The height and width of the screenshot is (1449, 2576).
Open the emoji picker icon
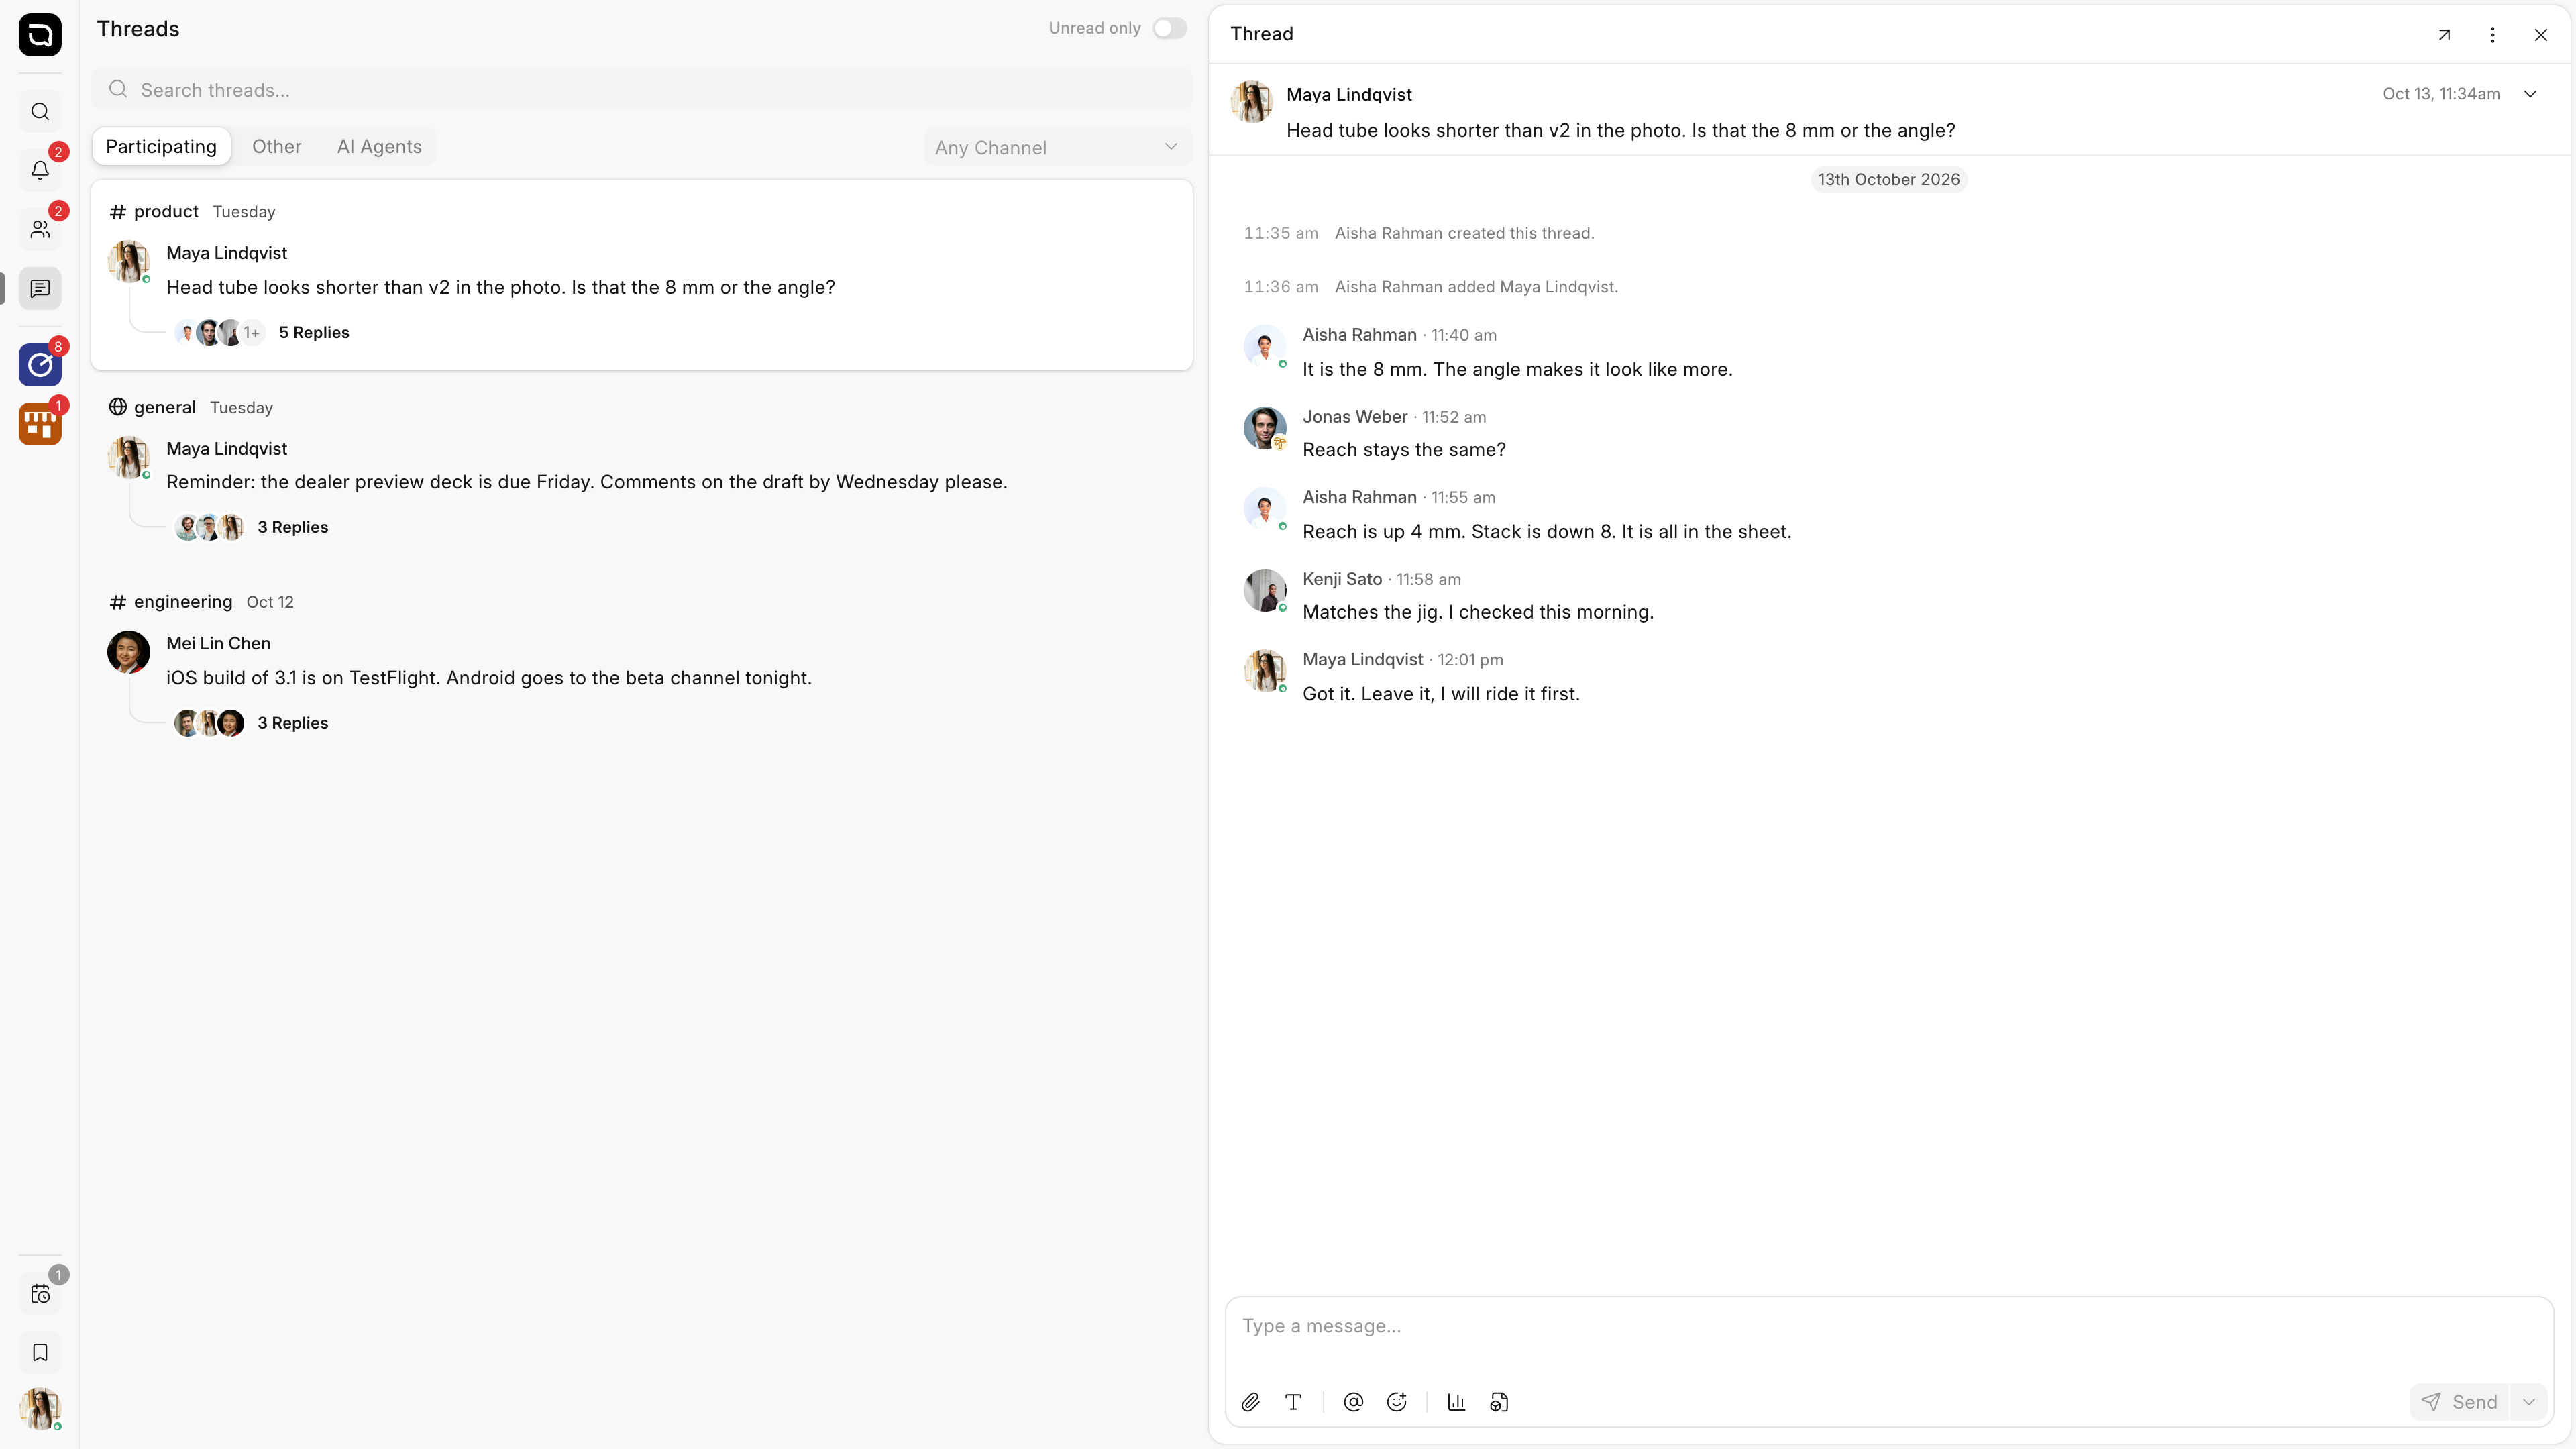point(1397,1402)
